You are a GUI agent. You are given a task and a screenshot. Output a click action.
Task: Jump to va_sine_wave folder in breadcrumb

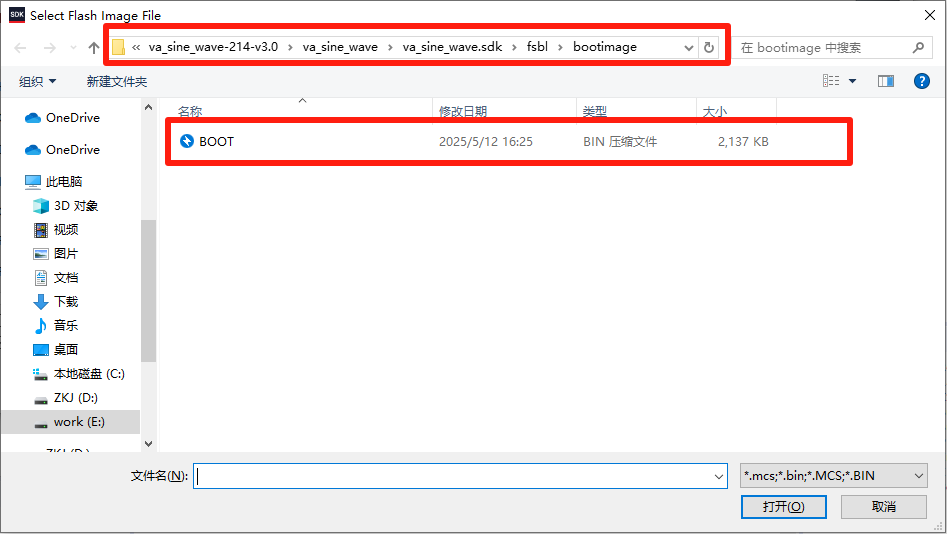[340, 47]
